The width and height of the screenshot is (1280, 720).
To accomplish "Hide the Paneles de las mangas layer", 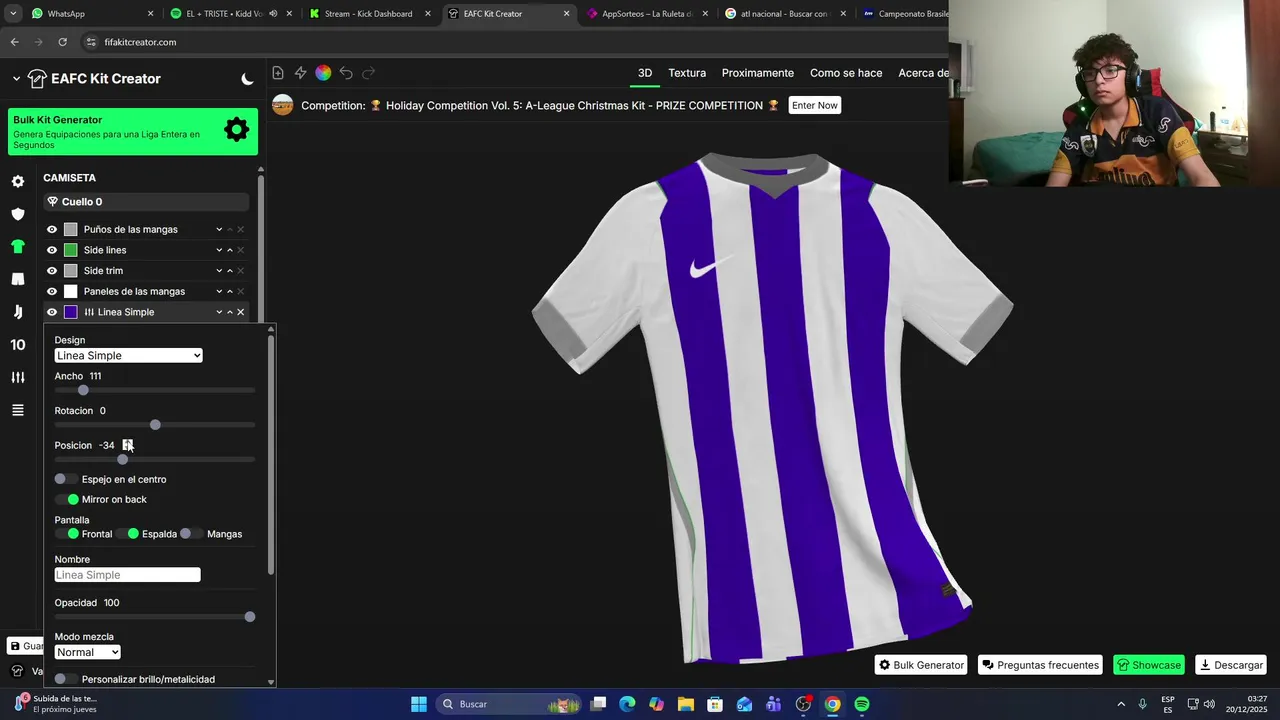I will tap(52, 291).
